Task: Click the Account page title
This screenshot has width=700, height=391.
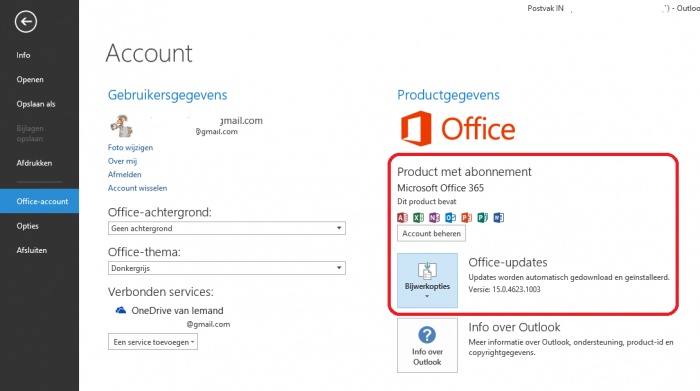Action: coord(149,54)
